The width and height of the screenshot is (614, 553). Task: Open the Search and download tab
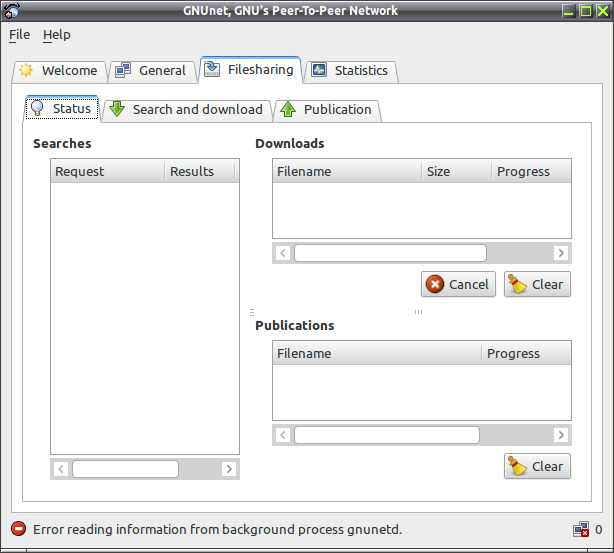click(186, 110)
